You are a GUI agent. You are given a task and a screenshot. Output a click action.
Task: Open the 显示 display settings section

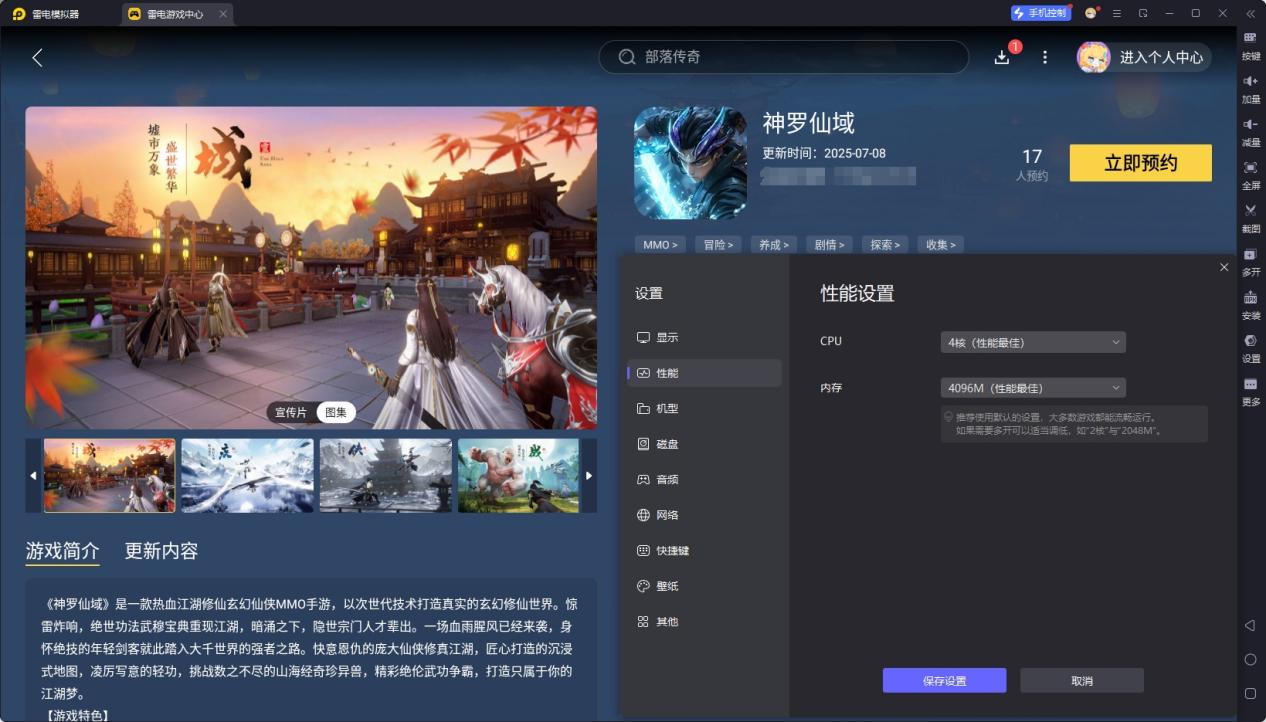point(704,338)
